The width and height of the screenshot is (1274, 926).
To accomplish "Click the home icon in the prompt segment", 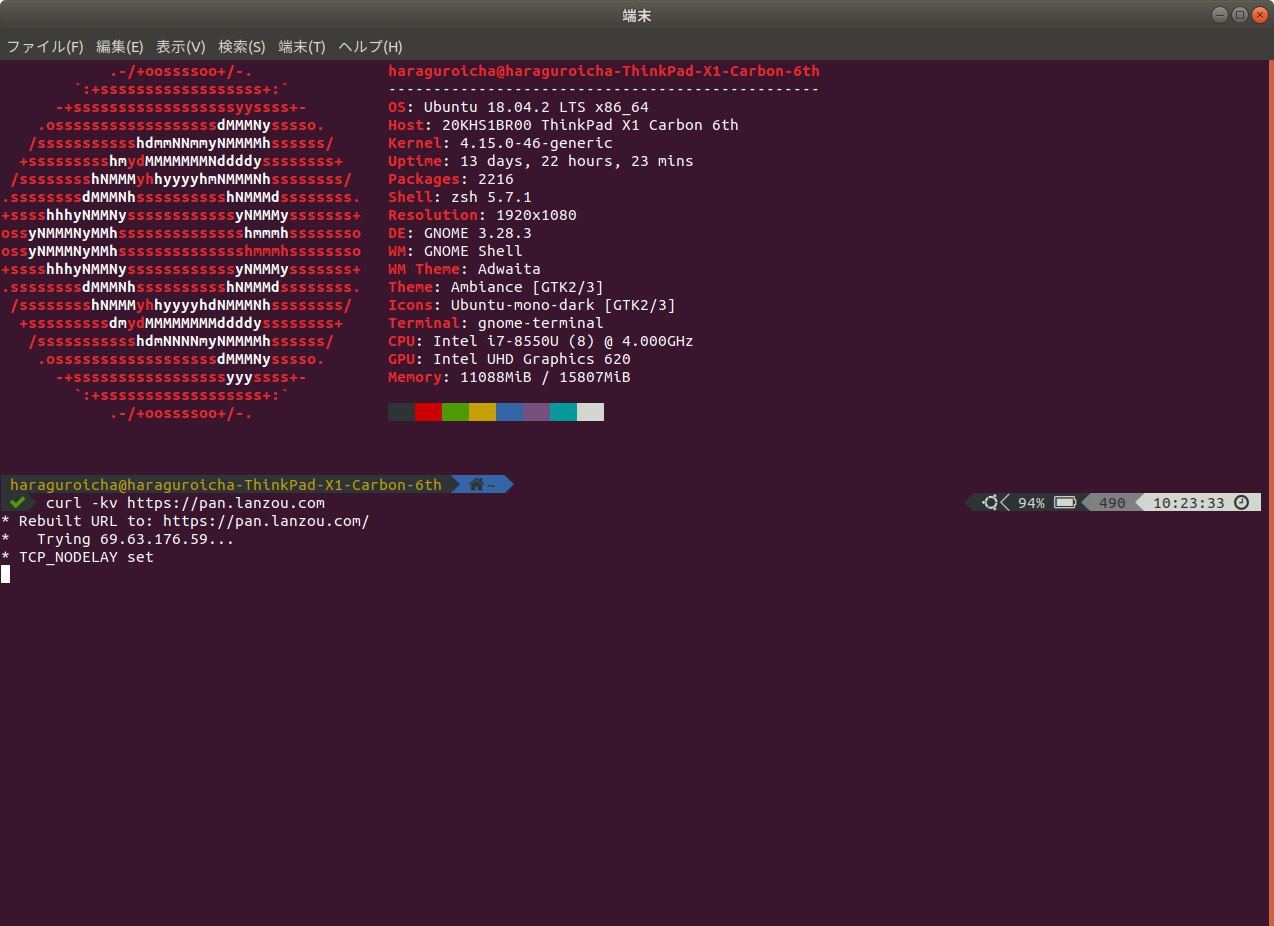I will (476, 485).
